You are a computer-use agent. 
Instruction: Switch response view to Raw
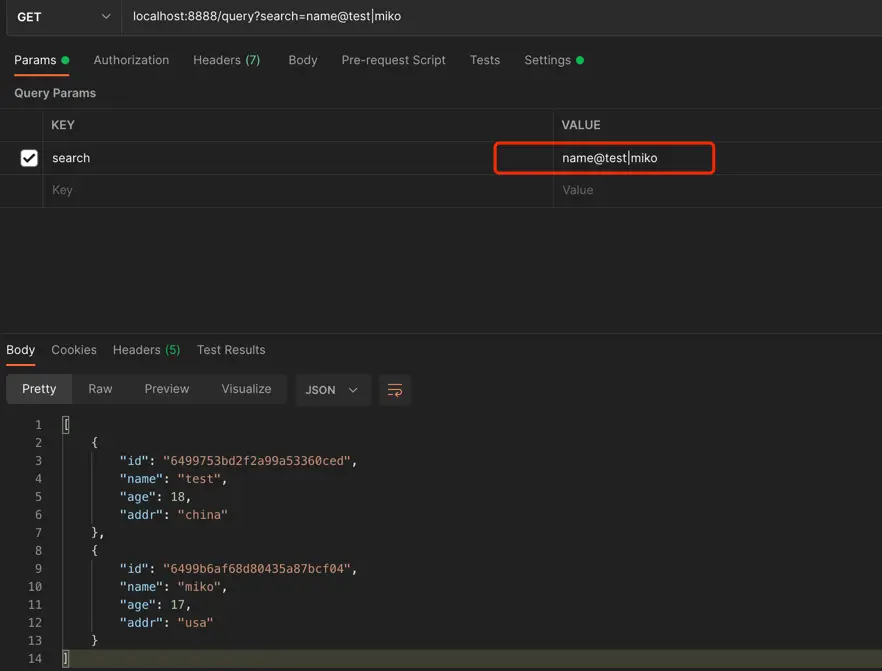coord(100,389)
